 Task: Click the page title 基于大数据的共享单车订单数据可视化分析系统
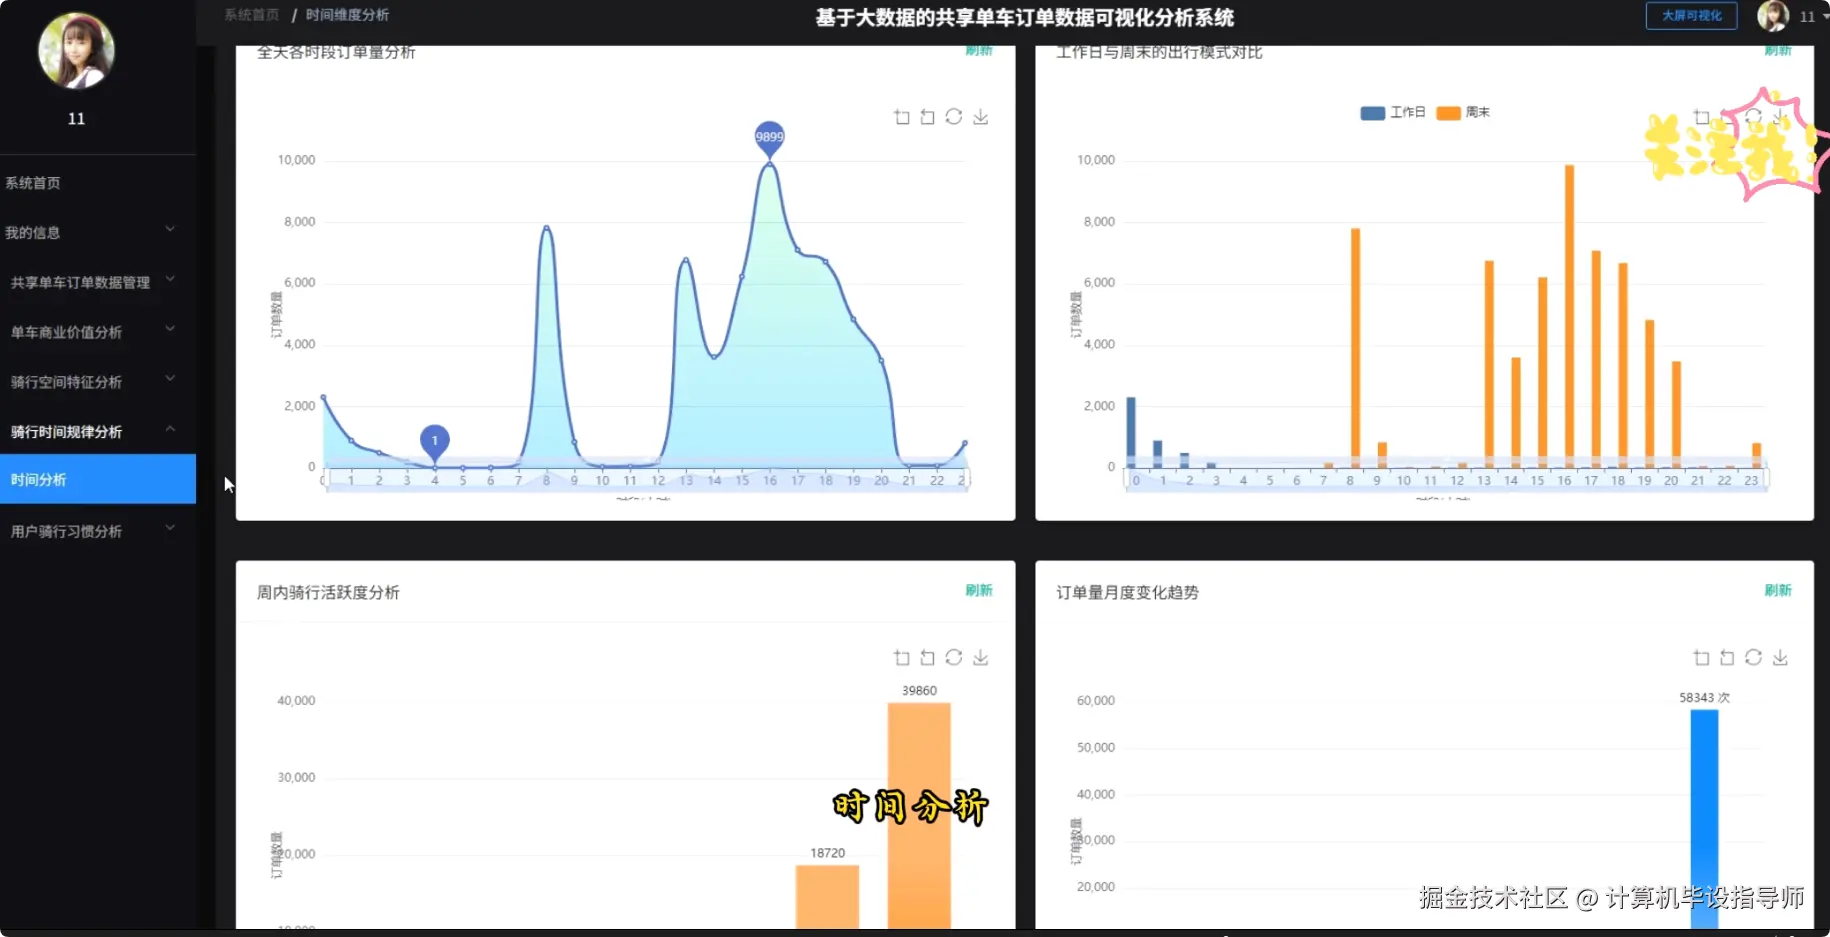(x=1024, y=17)
